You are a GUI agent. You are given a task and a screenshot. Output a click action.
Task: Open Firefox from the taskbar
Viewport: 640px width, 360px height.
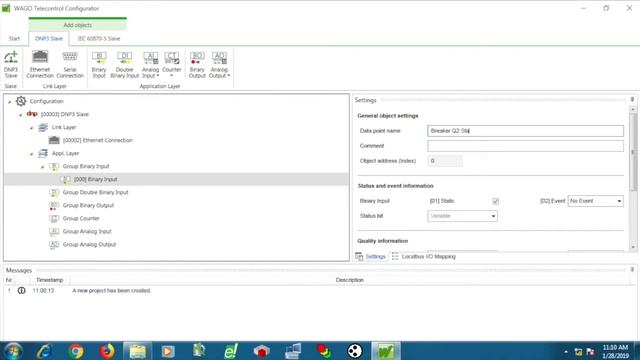107,351
